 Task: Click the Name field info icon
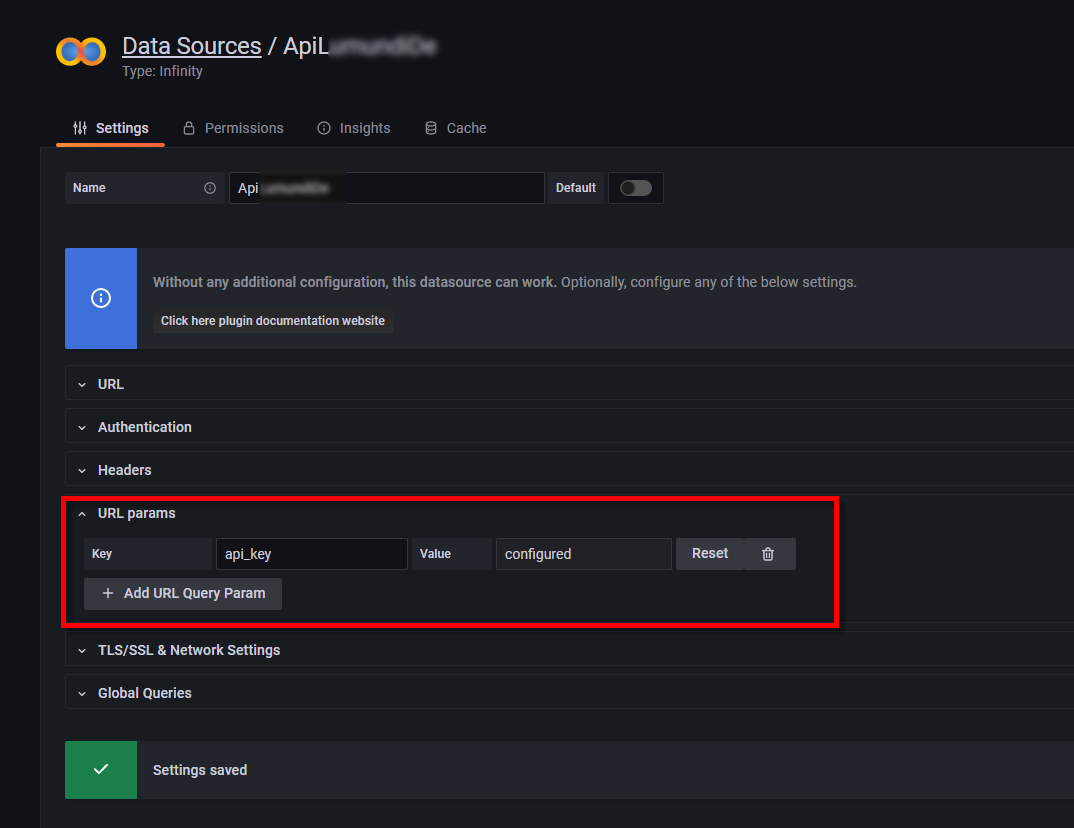[210, 188]
